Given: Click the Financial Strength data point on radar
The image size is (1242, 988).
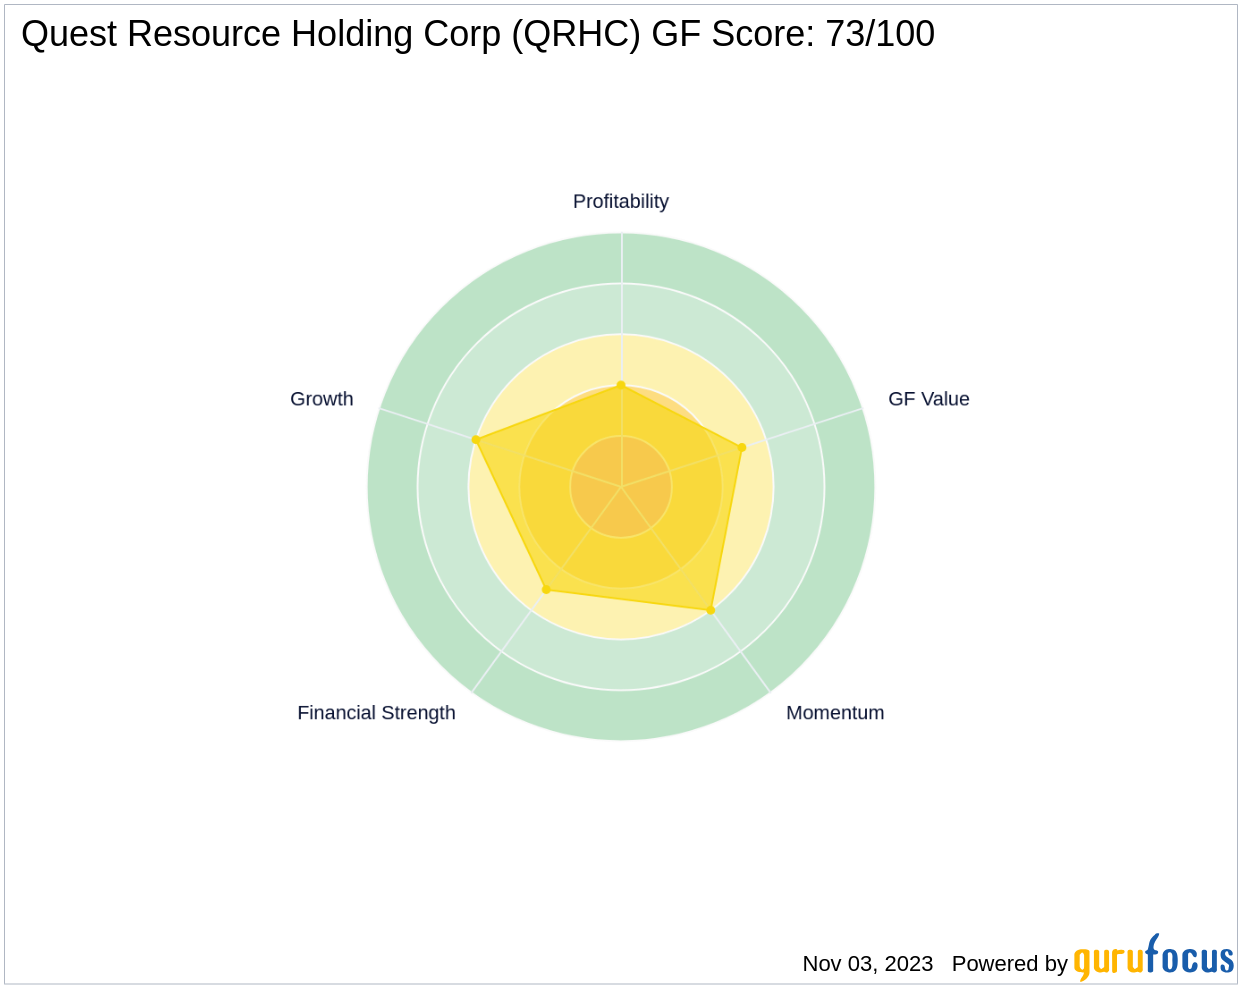Looking at the screenshot, I should tap(546, 590).
